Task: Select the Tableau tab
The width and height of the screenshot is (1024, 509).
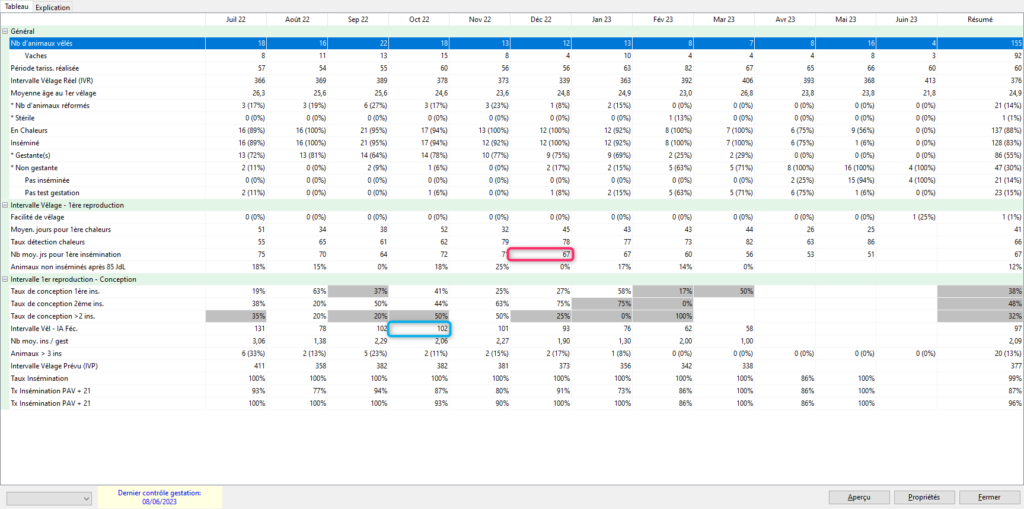Action: 16,6
